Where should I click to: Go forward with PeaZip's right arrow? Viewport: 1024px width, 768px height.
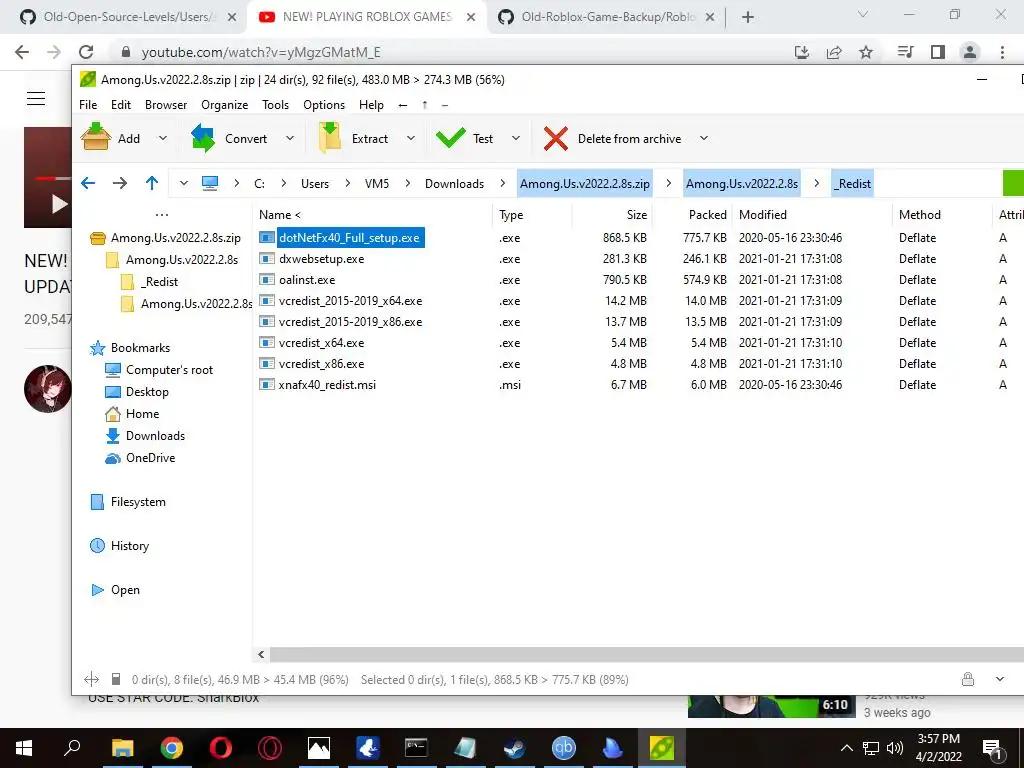click(x=120, y=184)
